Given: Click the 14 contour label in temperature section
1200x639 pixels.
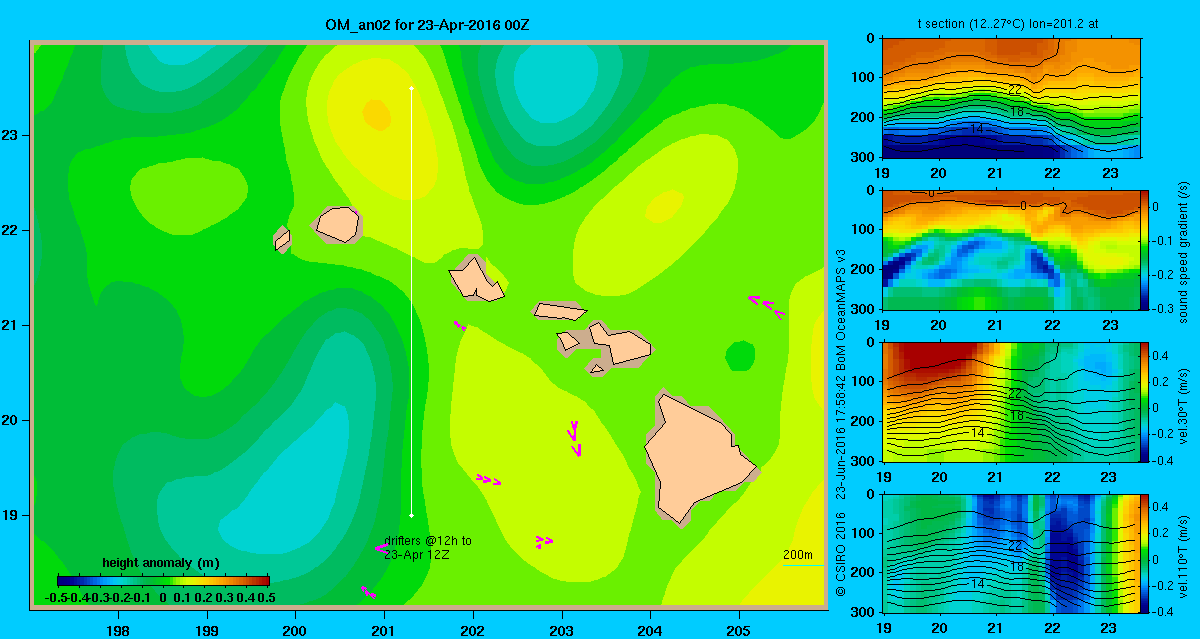Looking at the screenshot, I should 979,129.
